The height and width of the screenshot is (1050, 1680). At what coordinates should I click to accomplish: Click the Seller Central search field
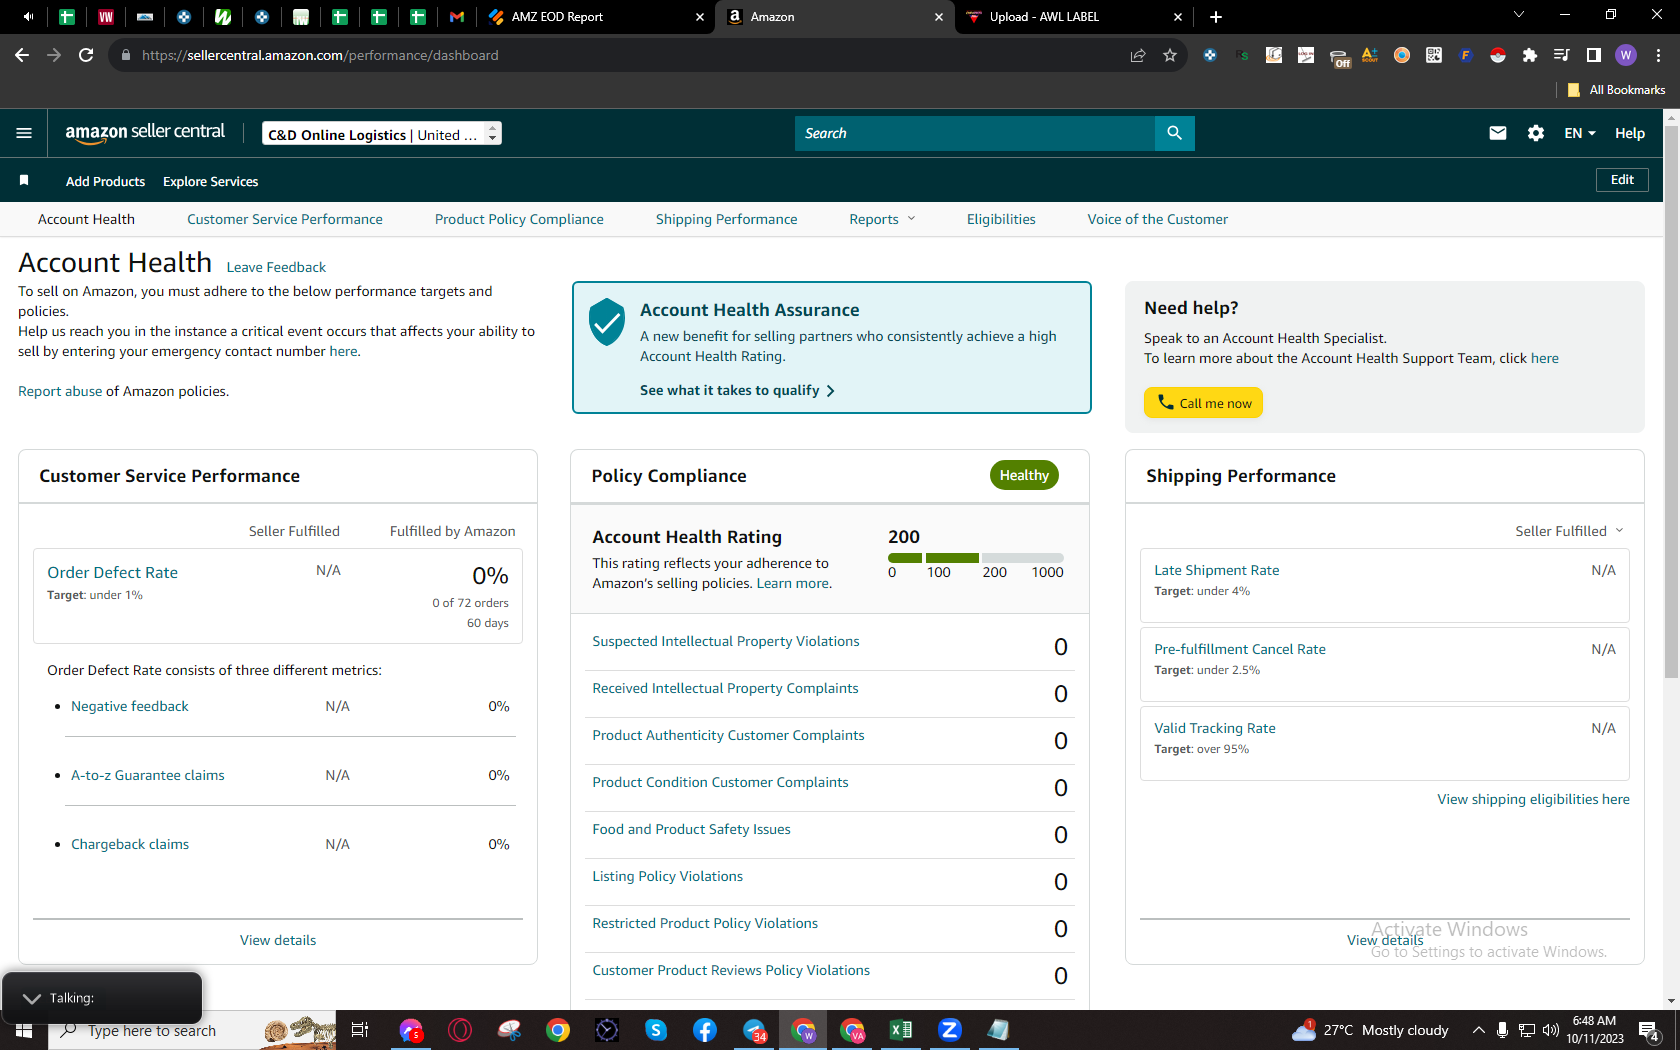[x=975, y=133]
